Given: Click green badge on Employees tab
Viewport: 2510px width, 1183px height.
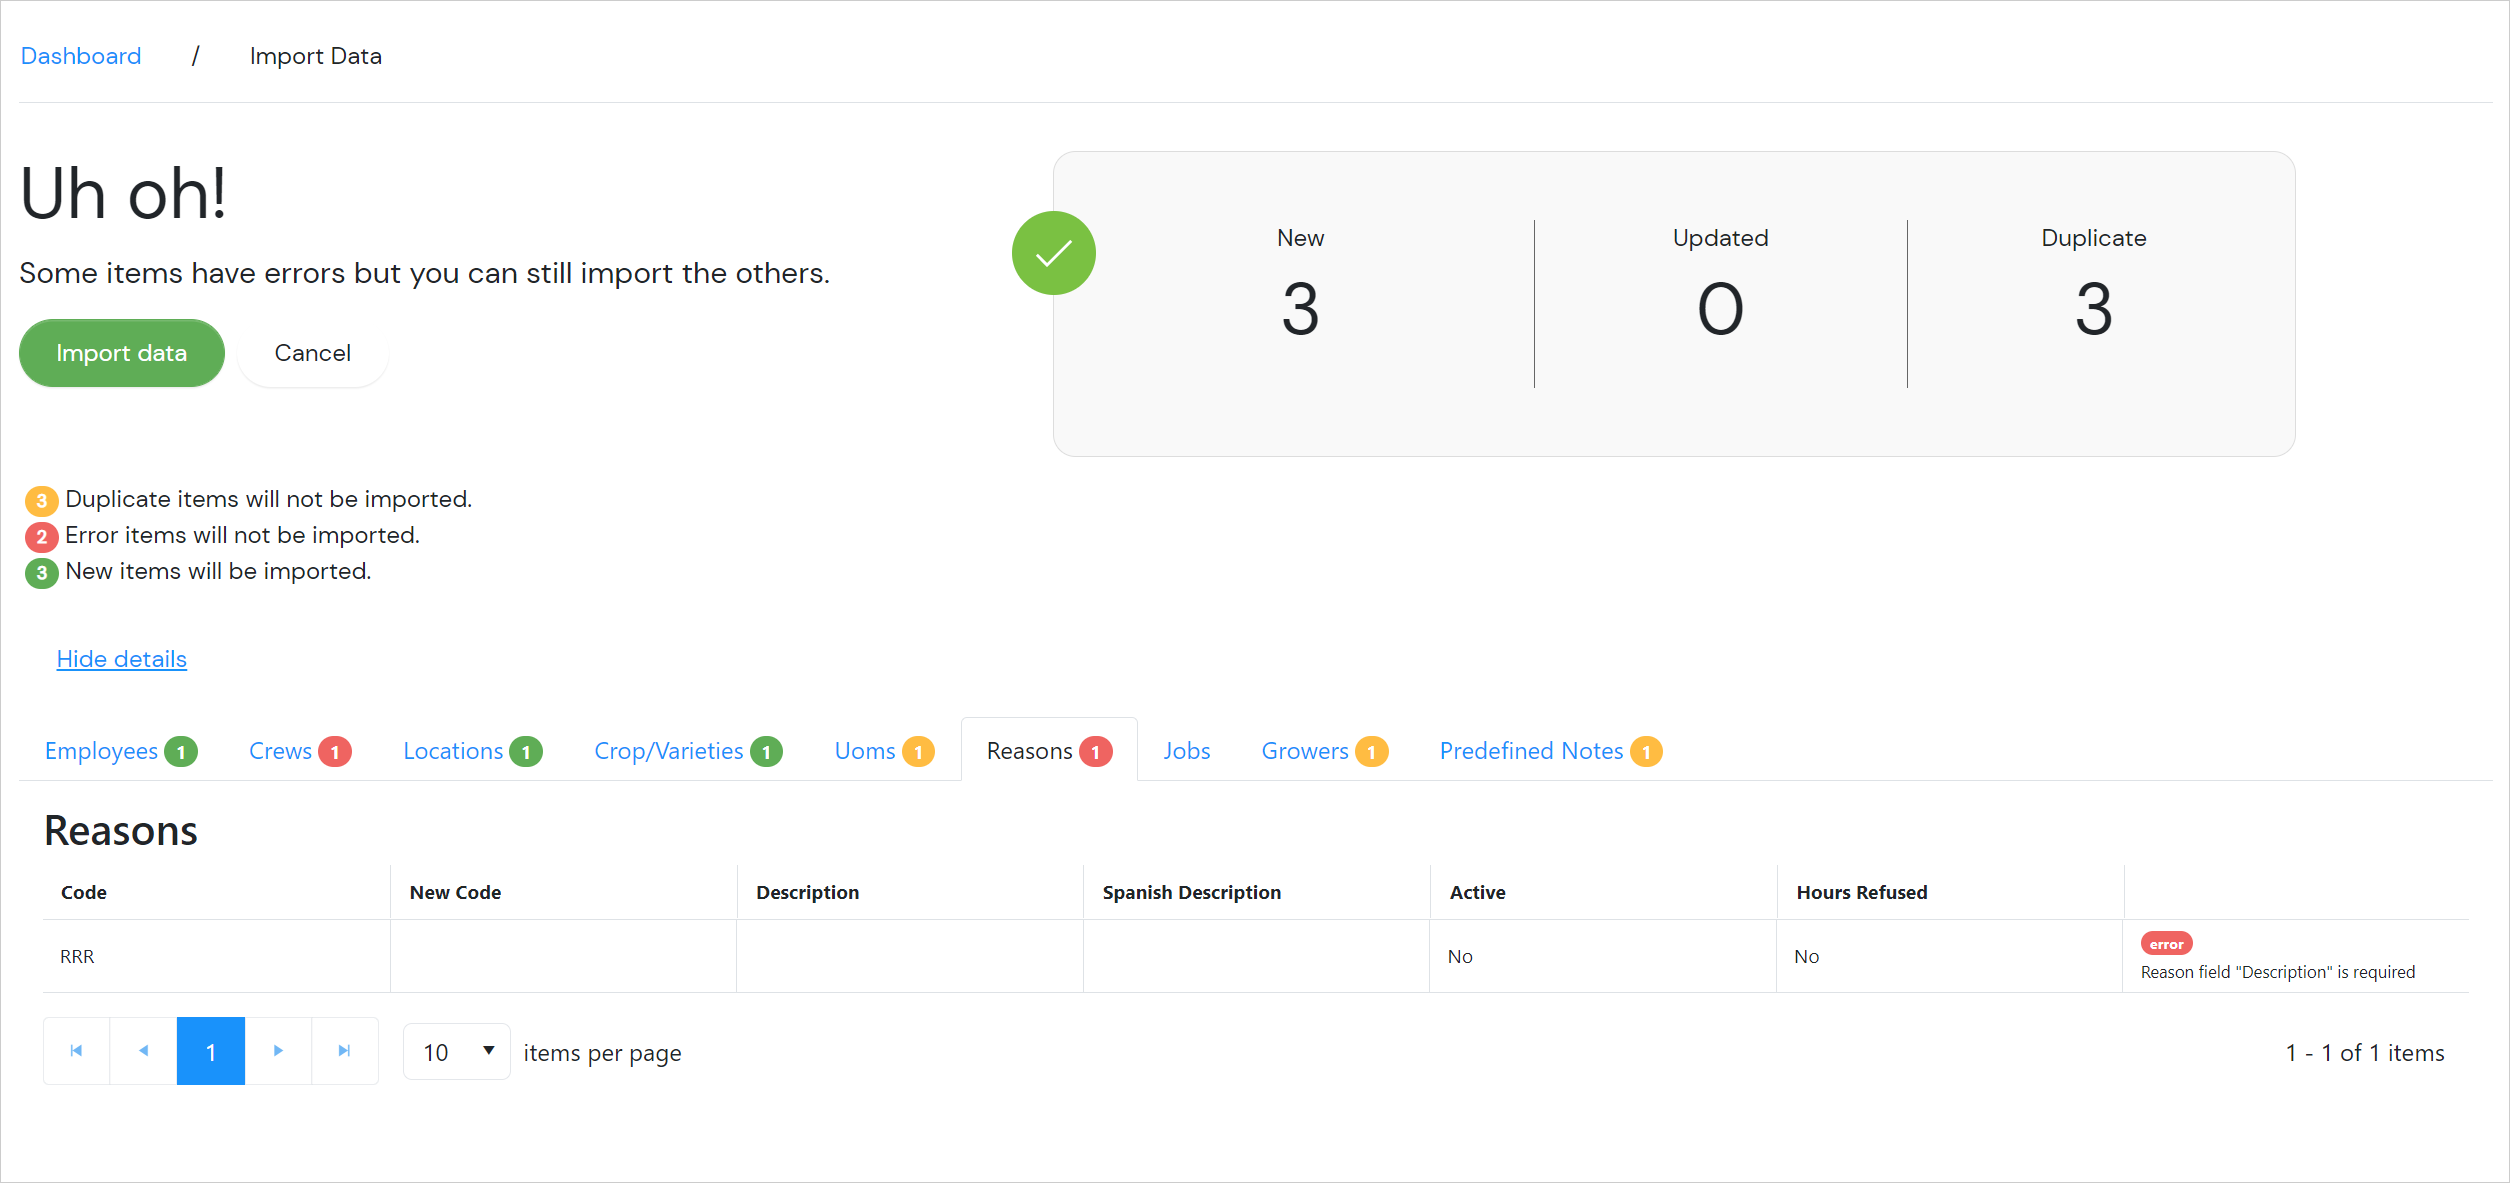Looking at the screenshot, I should coord(181,751).
